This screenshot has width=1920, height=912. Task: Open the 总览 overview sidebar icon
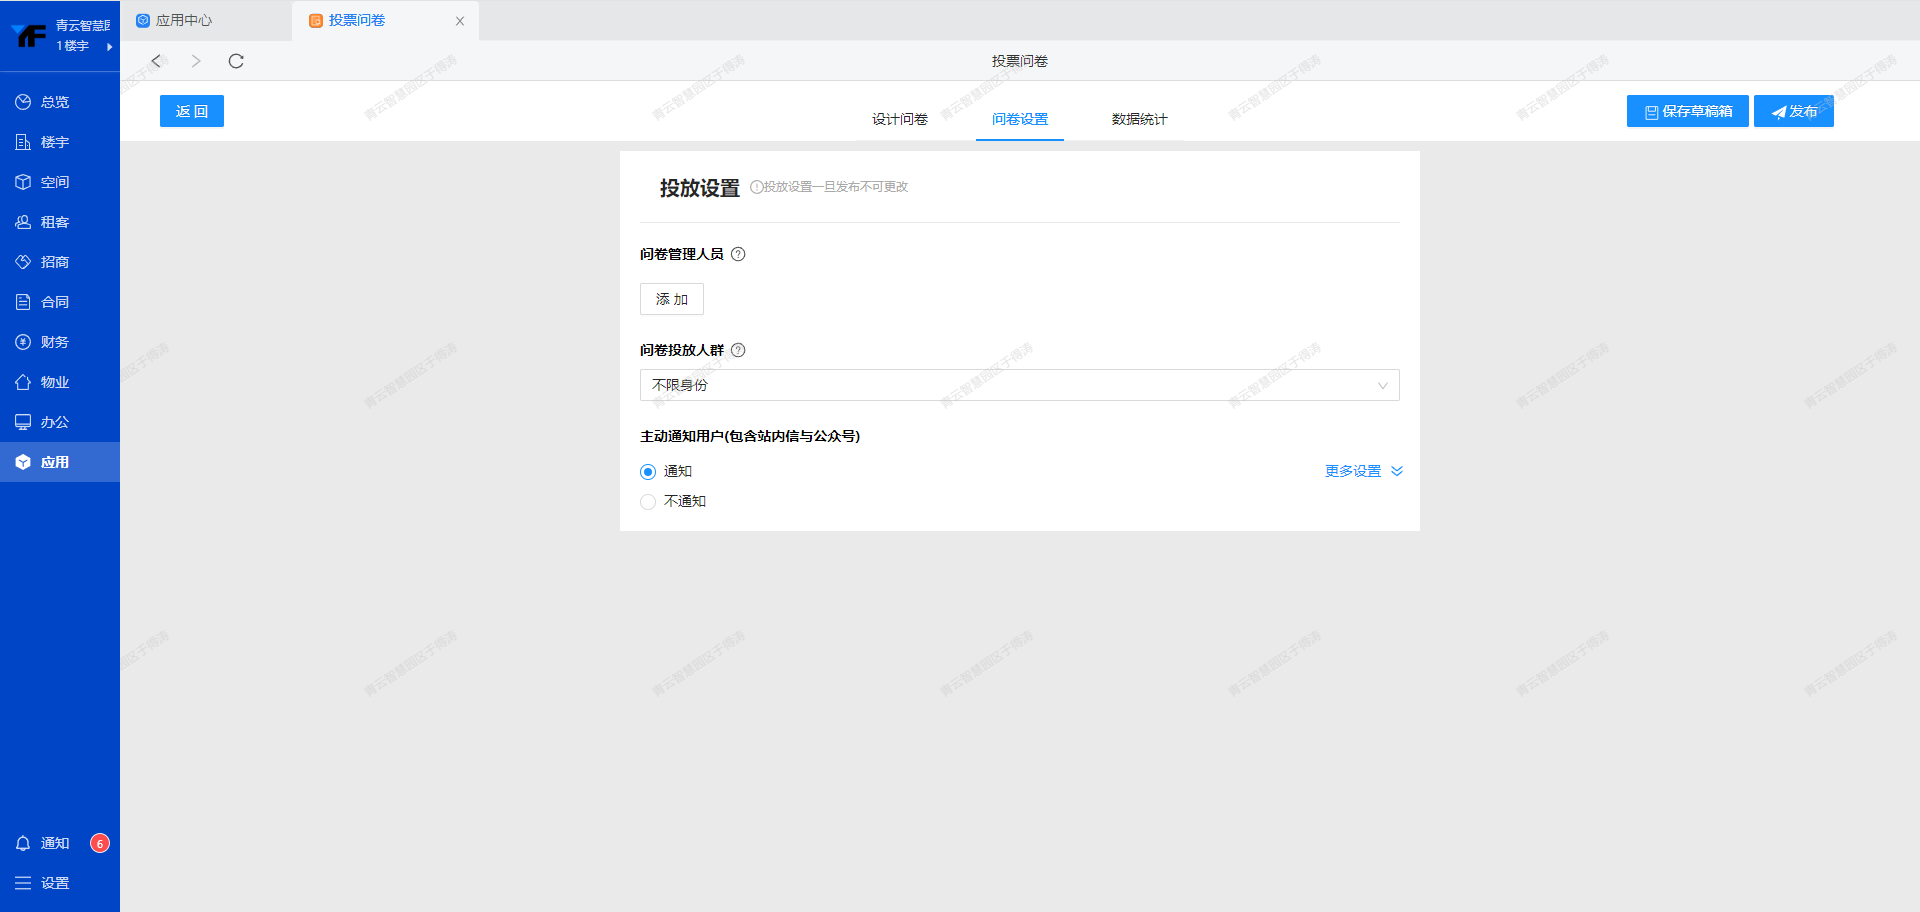point(23,102)
